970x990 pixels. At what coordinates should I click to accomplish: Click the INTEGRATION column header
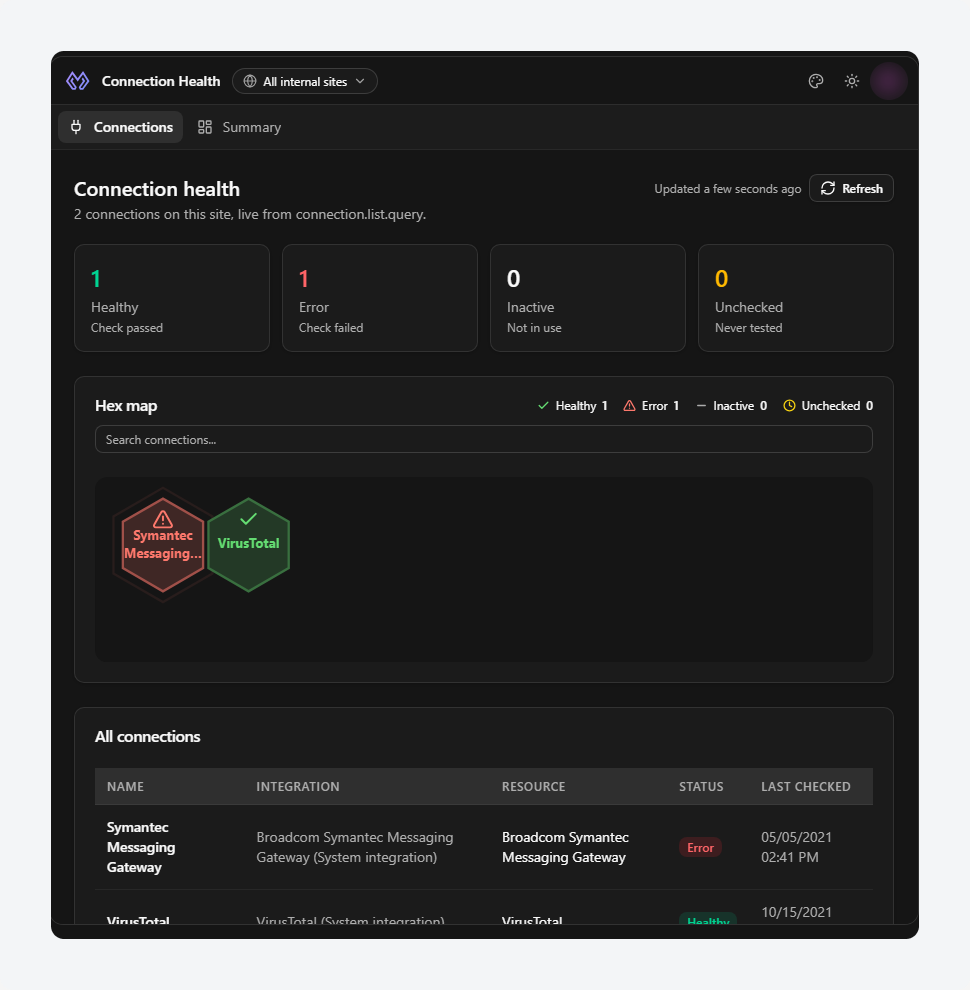(x=298, y=787)
